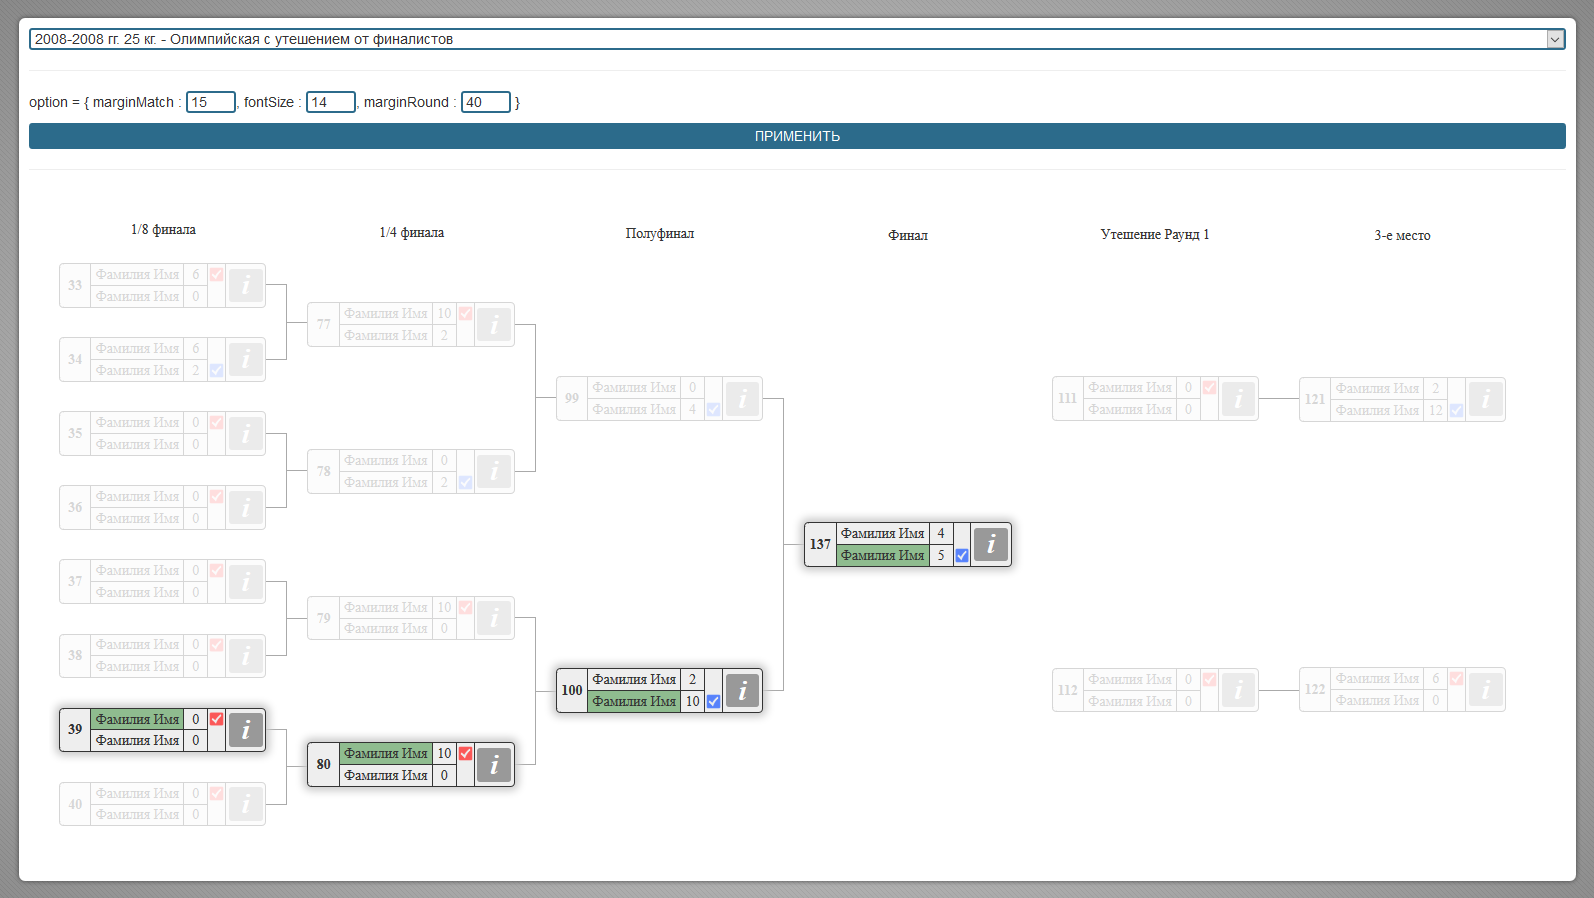1594x898 pixels.
Task: Toggle the red checkbox in match 77
Action: coord(466,314)
